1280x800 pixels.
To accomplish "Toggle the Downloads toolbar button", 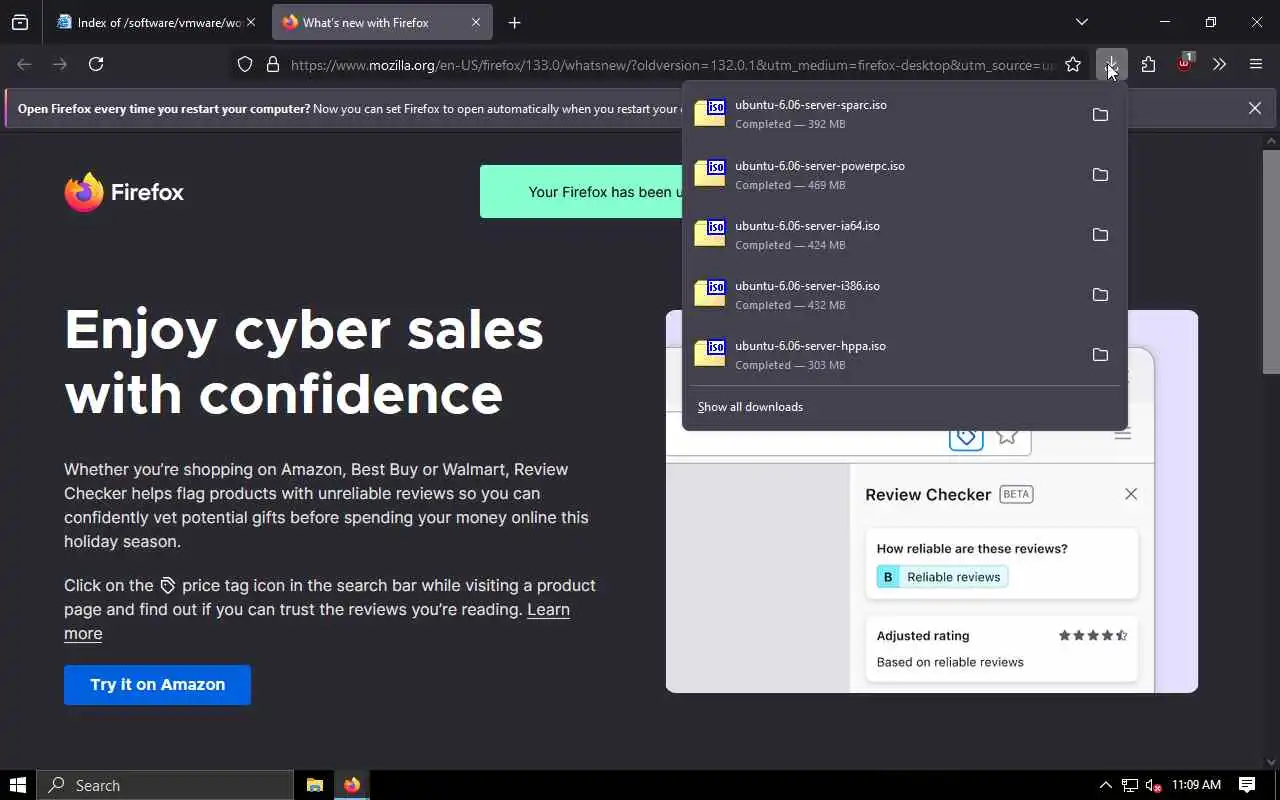I will tap(1111, 64).
